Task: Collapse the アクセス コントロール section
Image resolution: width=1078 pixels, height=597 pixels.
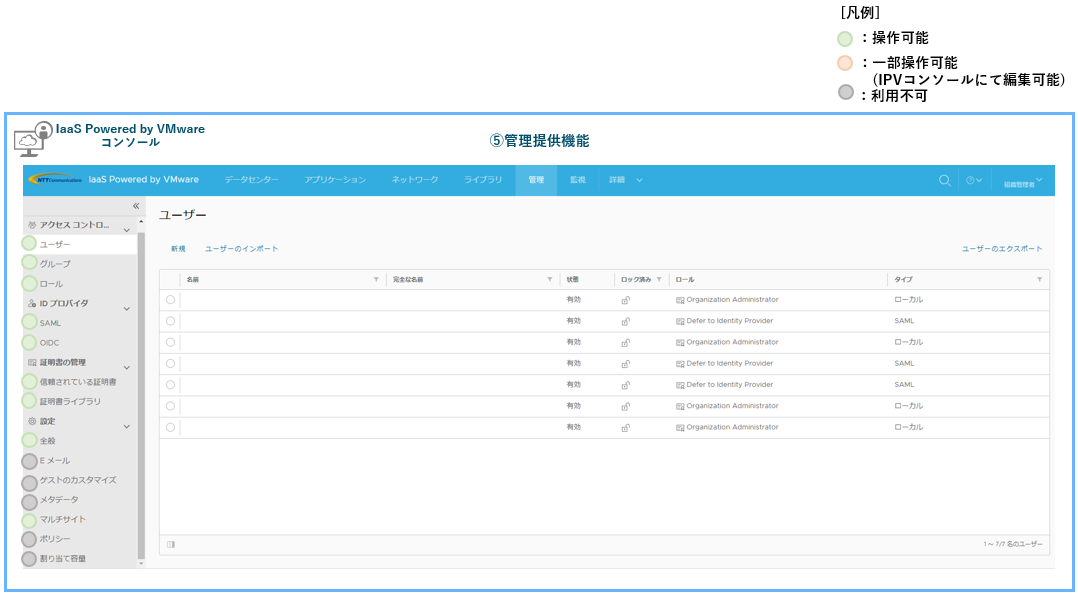Action: coord(127,230)
